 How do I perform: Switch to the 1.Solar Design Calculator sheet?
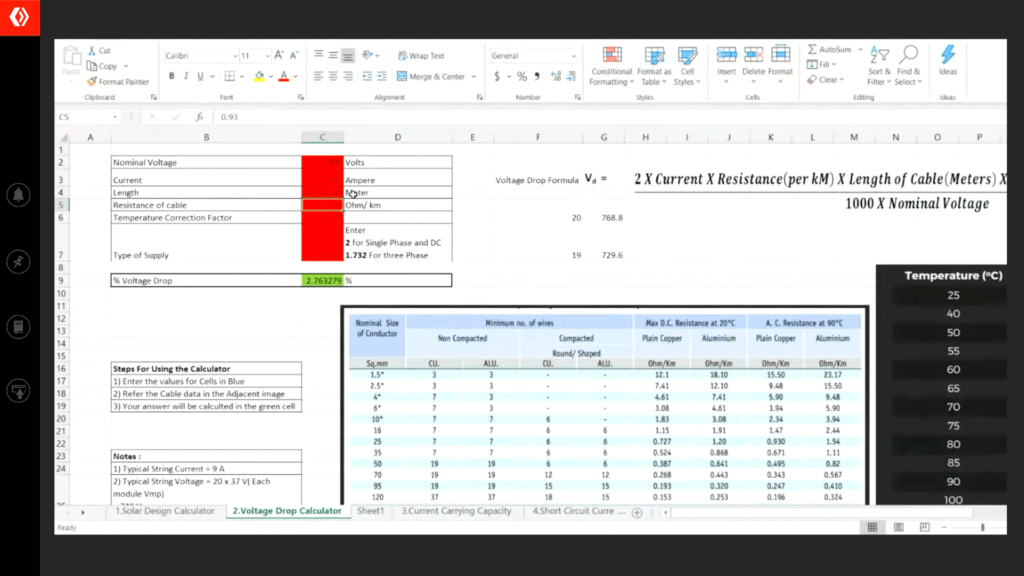(x=165, y=511)
